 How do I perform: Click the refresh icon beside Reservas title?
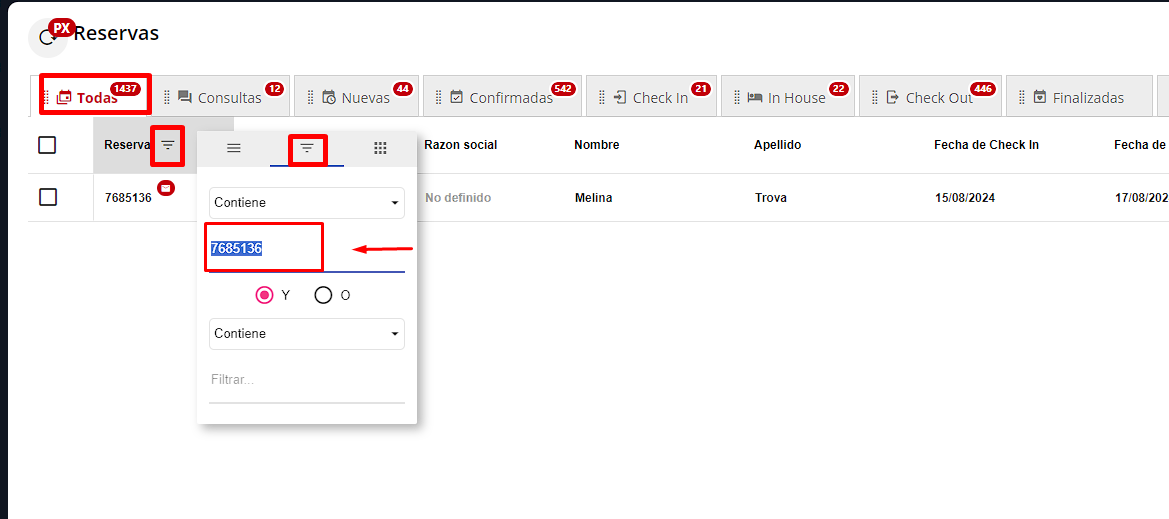(x=46, y=38)
